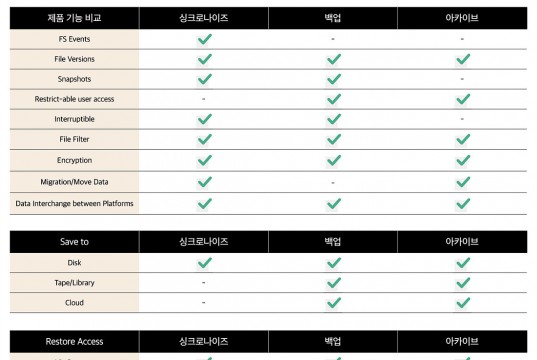Click the File Versions checkmark under 백업
The height and width of the screenshot is (360, 537).
pyautogui.click(x=334, y=59)
